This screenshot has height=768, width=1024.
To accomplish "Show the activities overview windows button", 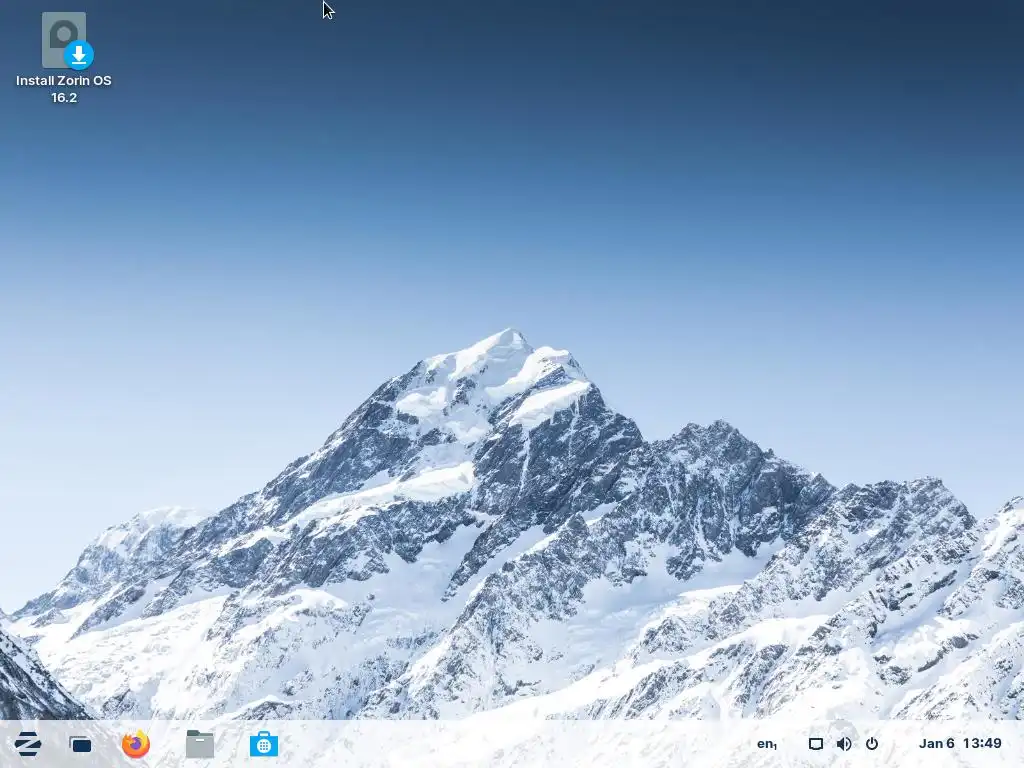I will (80, 744).
